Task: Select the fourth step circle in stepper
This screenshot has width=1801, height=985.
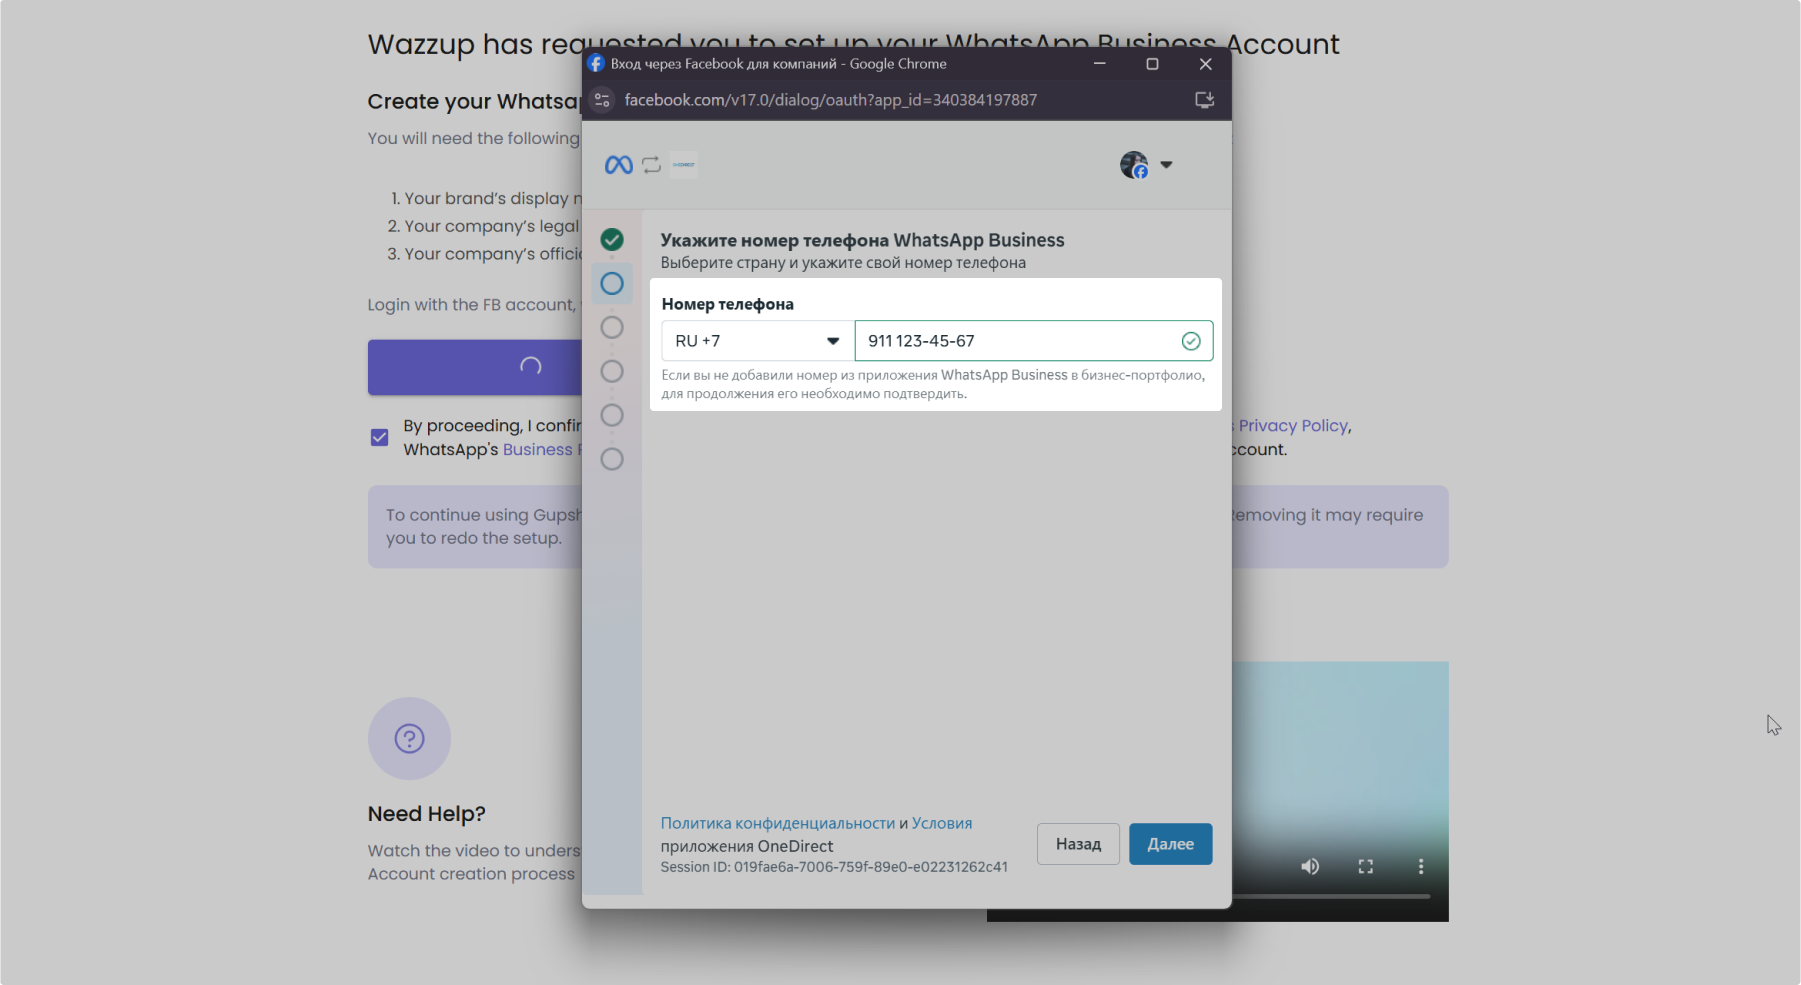Action: pyautogui.click(x=612, y=371)
